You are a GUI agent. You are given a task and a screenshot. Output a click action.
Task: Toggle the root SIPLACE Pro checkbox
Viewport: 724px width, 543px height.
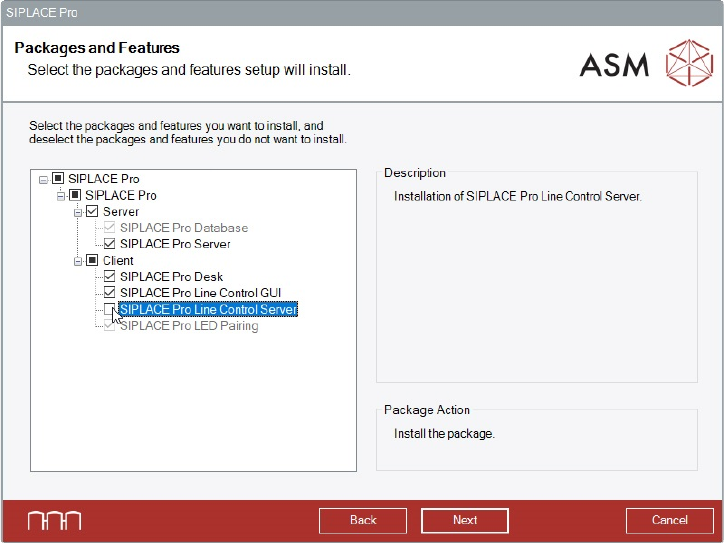tap(58, 178)
